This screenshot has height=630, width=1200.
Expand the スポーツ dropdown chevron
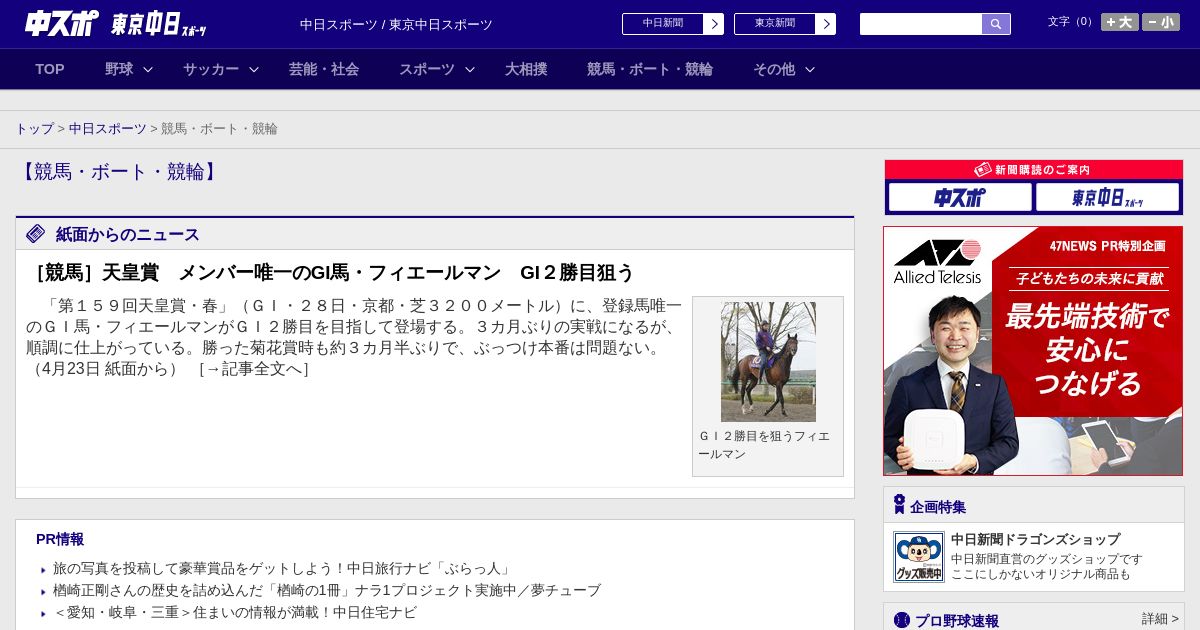point(470,69)
